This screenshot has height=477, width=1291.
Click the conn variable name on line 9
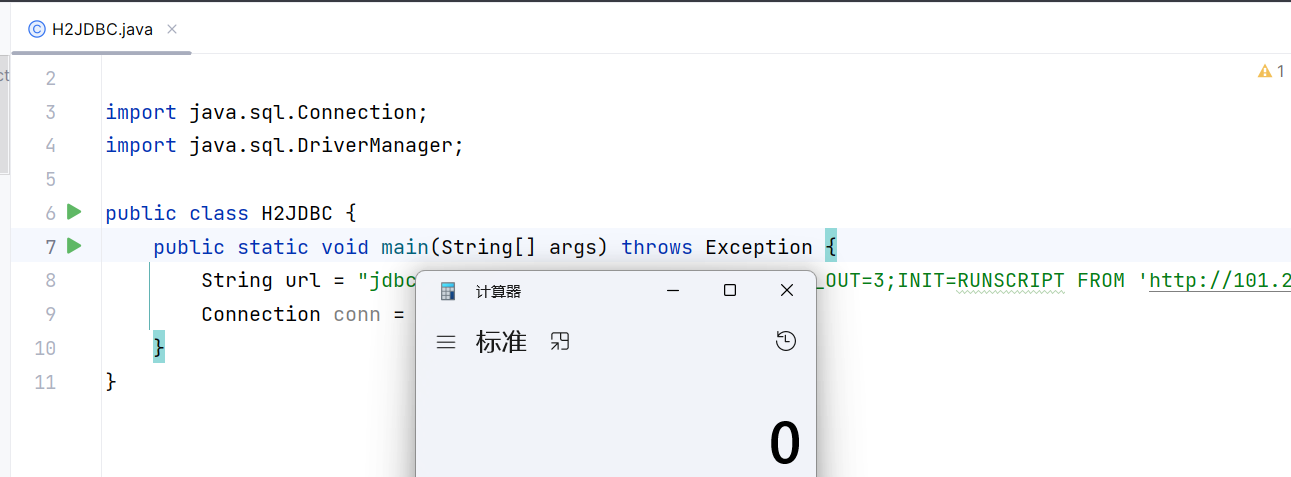click(x=357, y=314)
